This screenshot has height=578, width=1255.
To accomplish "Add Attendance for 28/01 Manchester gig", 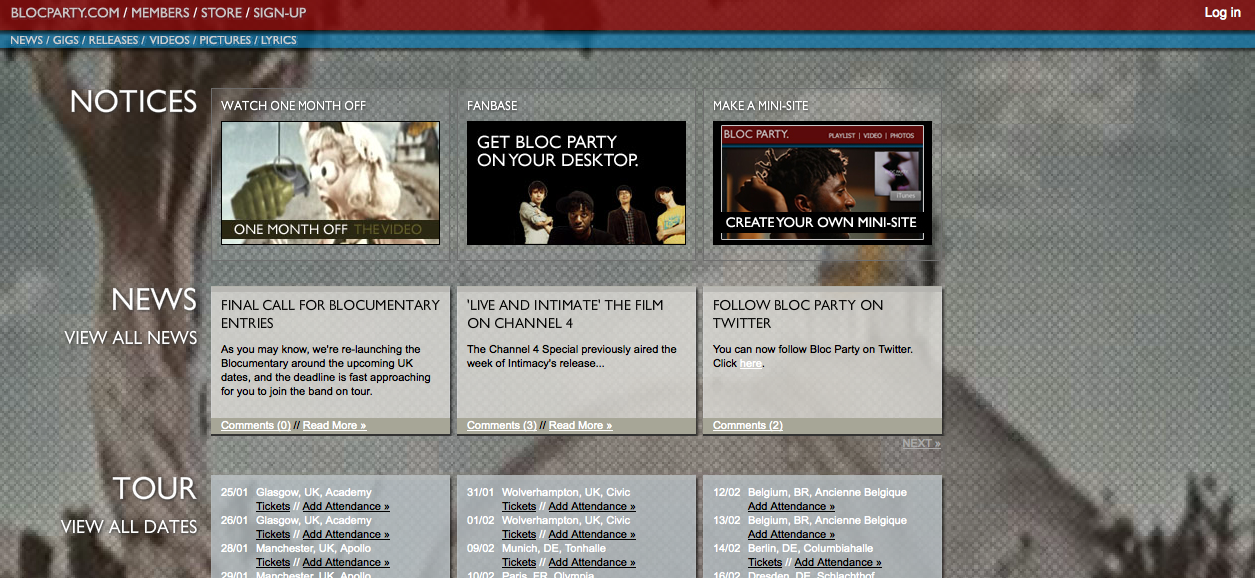I will pos(346,562).
